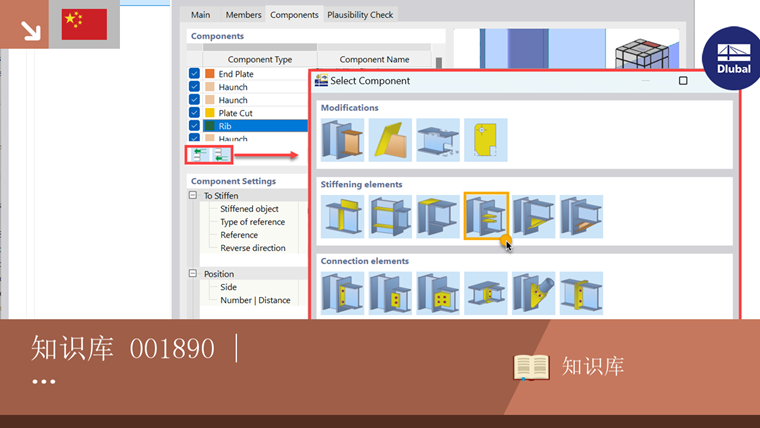760x428 pixels.
Task: Click the Component Name column header
Action: click(x=374, y=59)
